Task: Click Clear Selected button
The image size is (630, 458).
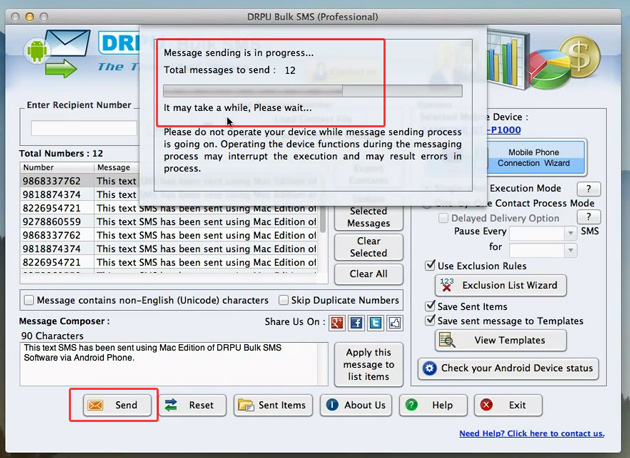Action: pyautogui.click(x=368, y=247)
